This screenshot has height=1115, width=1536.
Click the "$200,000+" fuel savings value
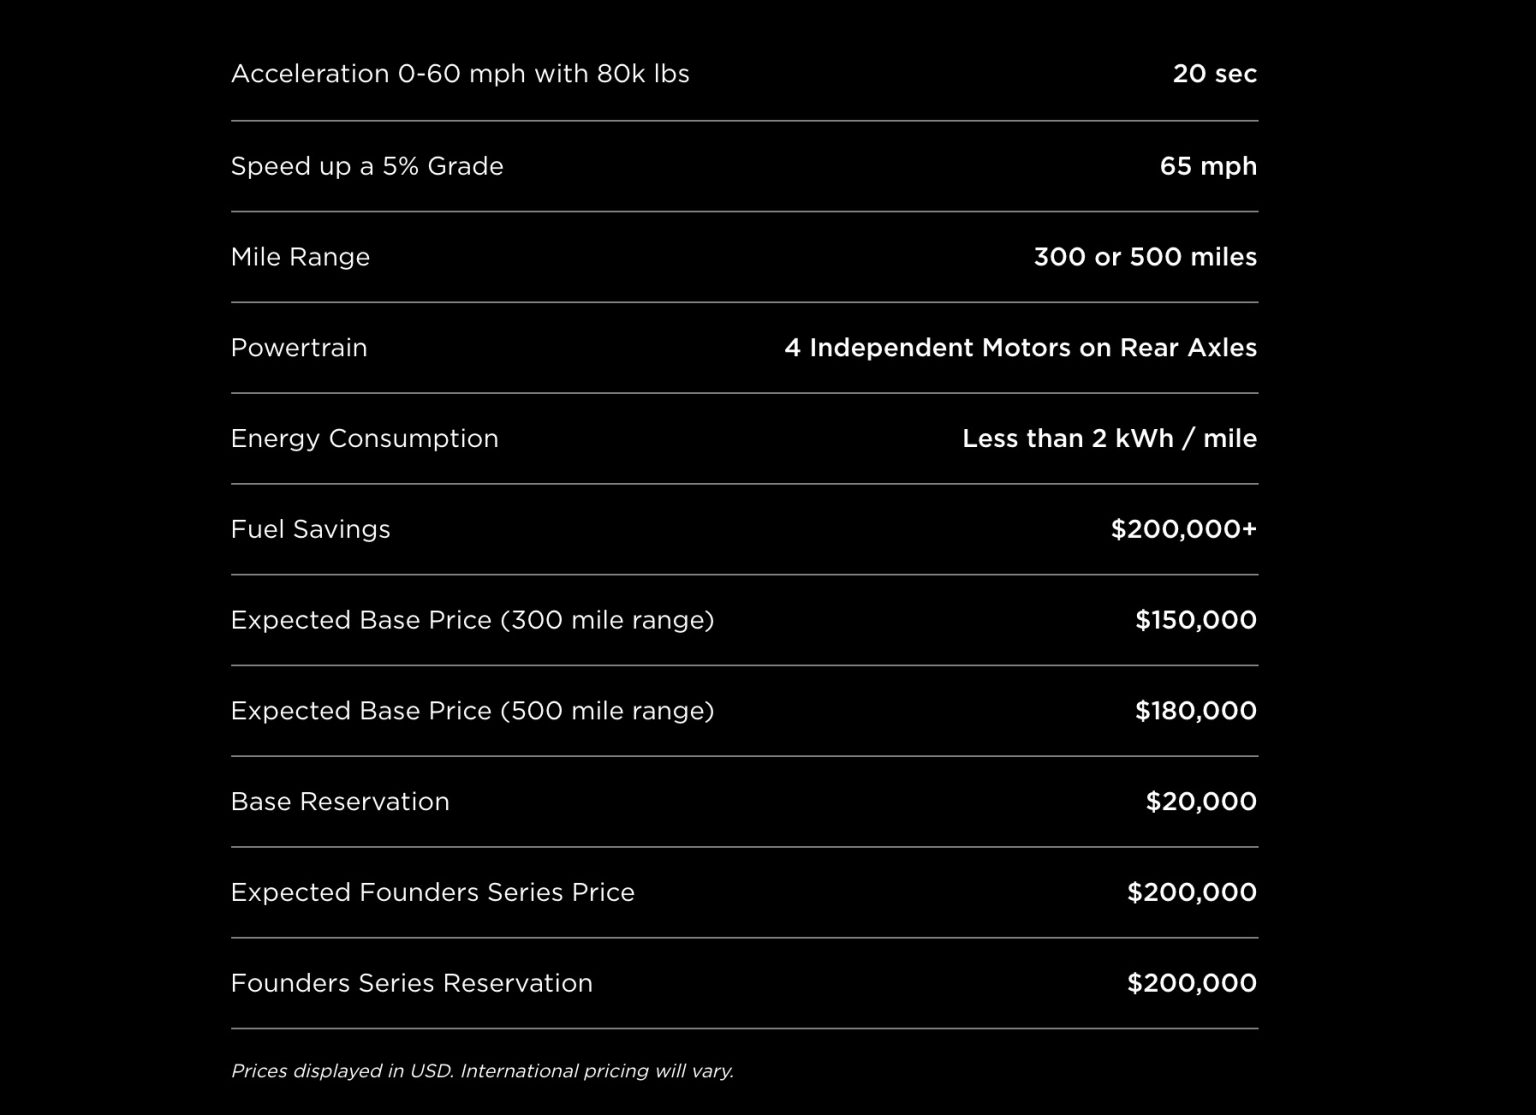[x=1183, y=529]
